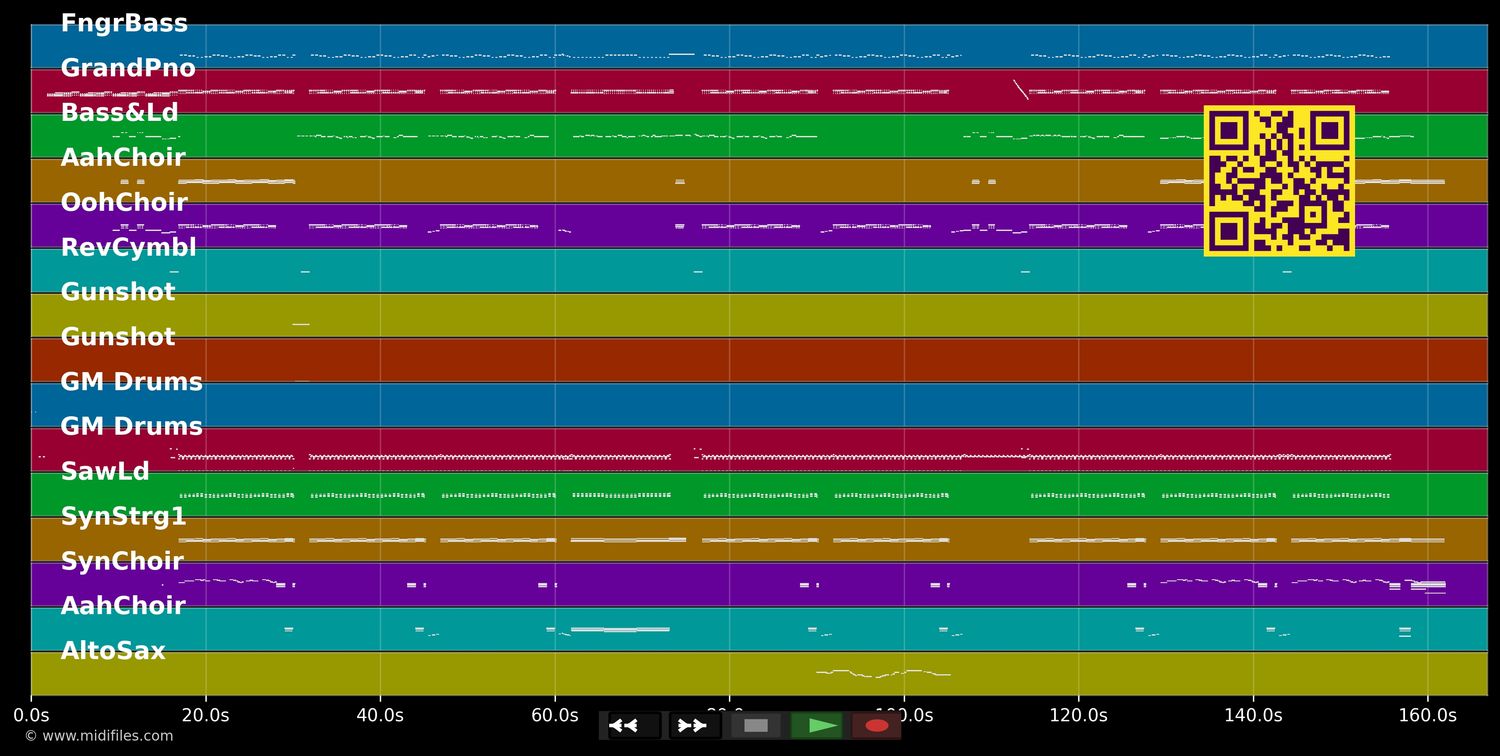Click the yellow QR code

coord(1279,181)
